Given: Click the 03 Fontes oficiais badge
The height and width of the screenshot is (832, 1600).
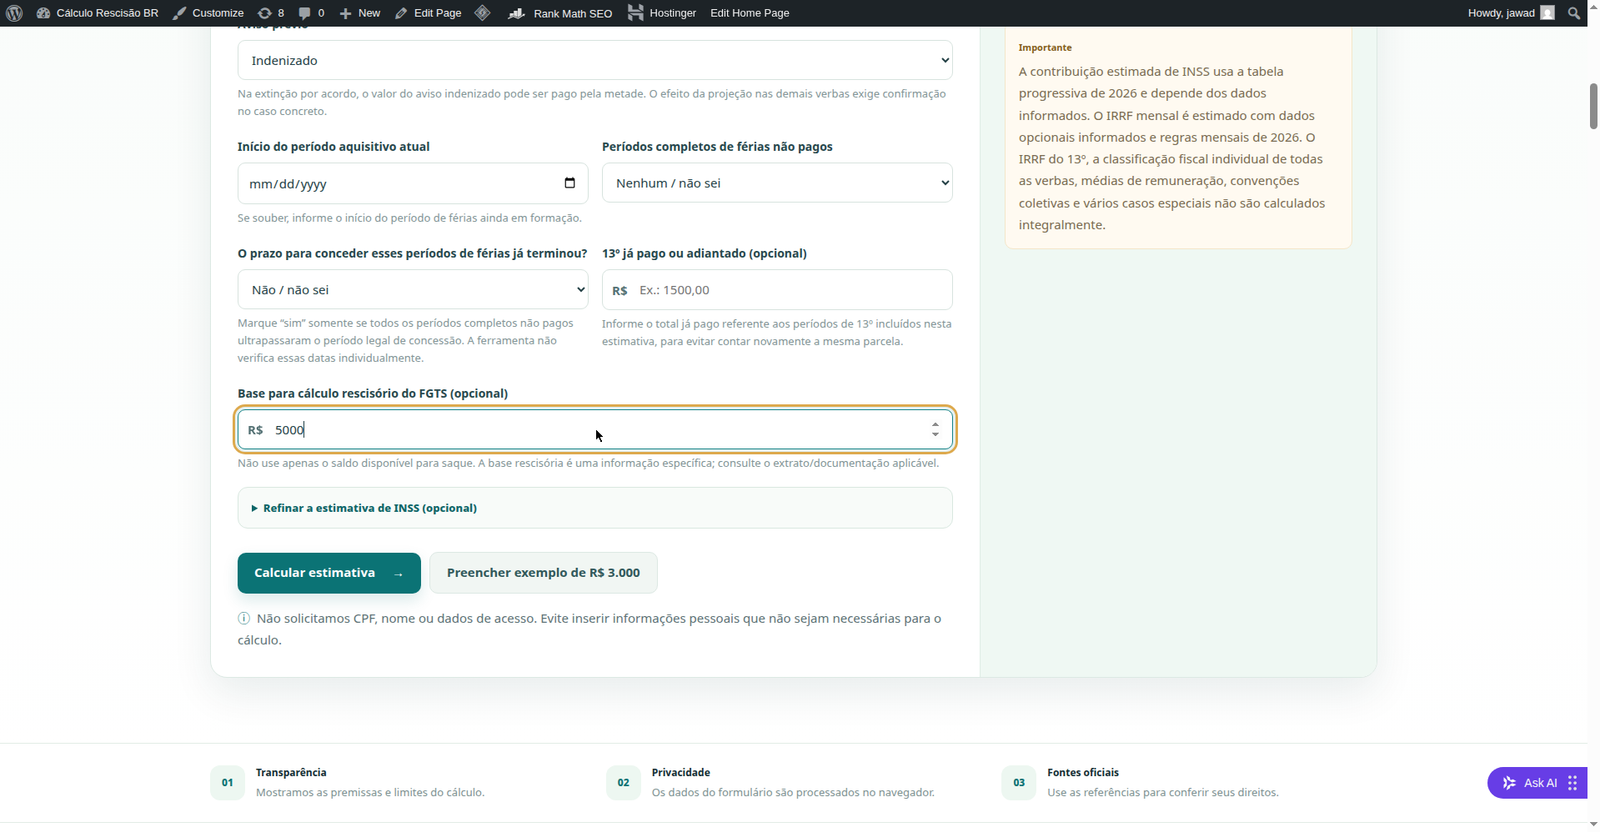Looking at the screenshot, I should click(1018, 783).
